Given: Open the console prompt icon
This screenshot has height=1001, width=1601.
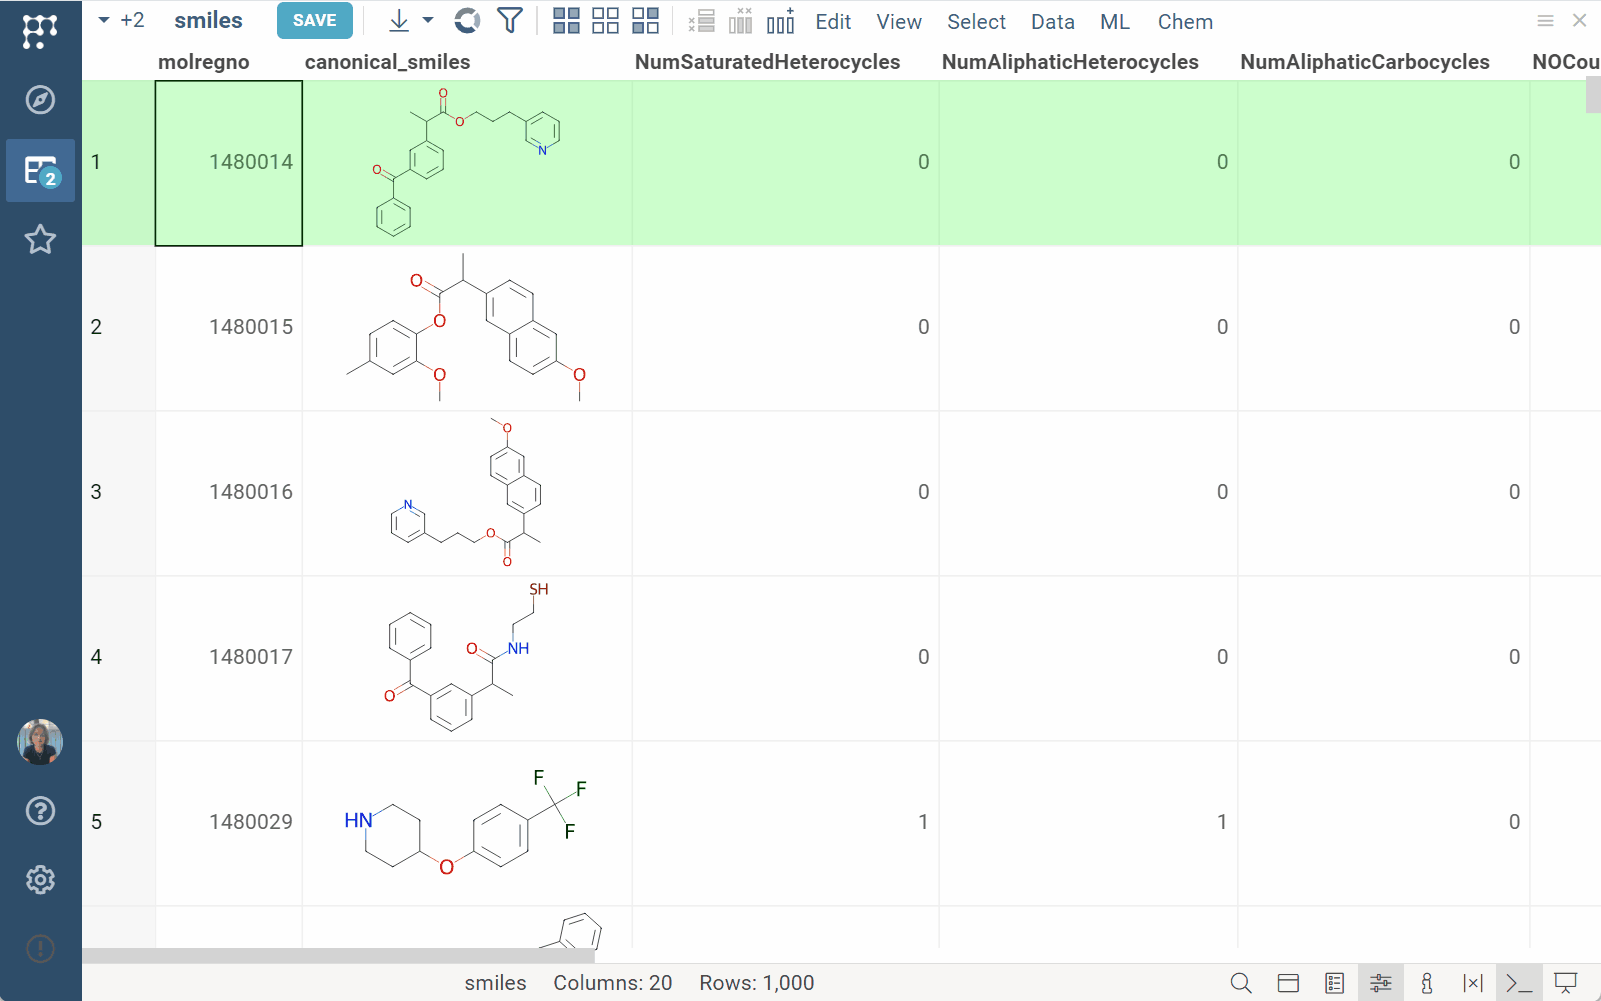Looking at the screenshot, I should click(x=1519, y=983).
